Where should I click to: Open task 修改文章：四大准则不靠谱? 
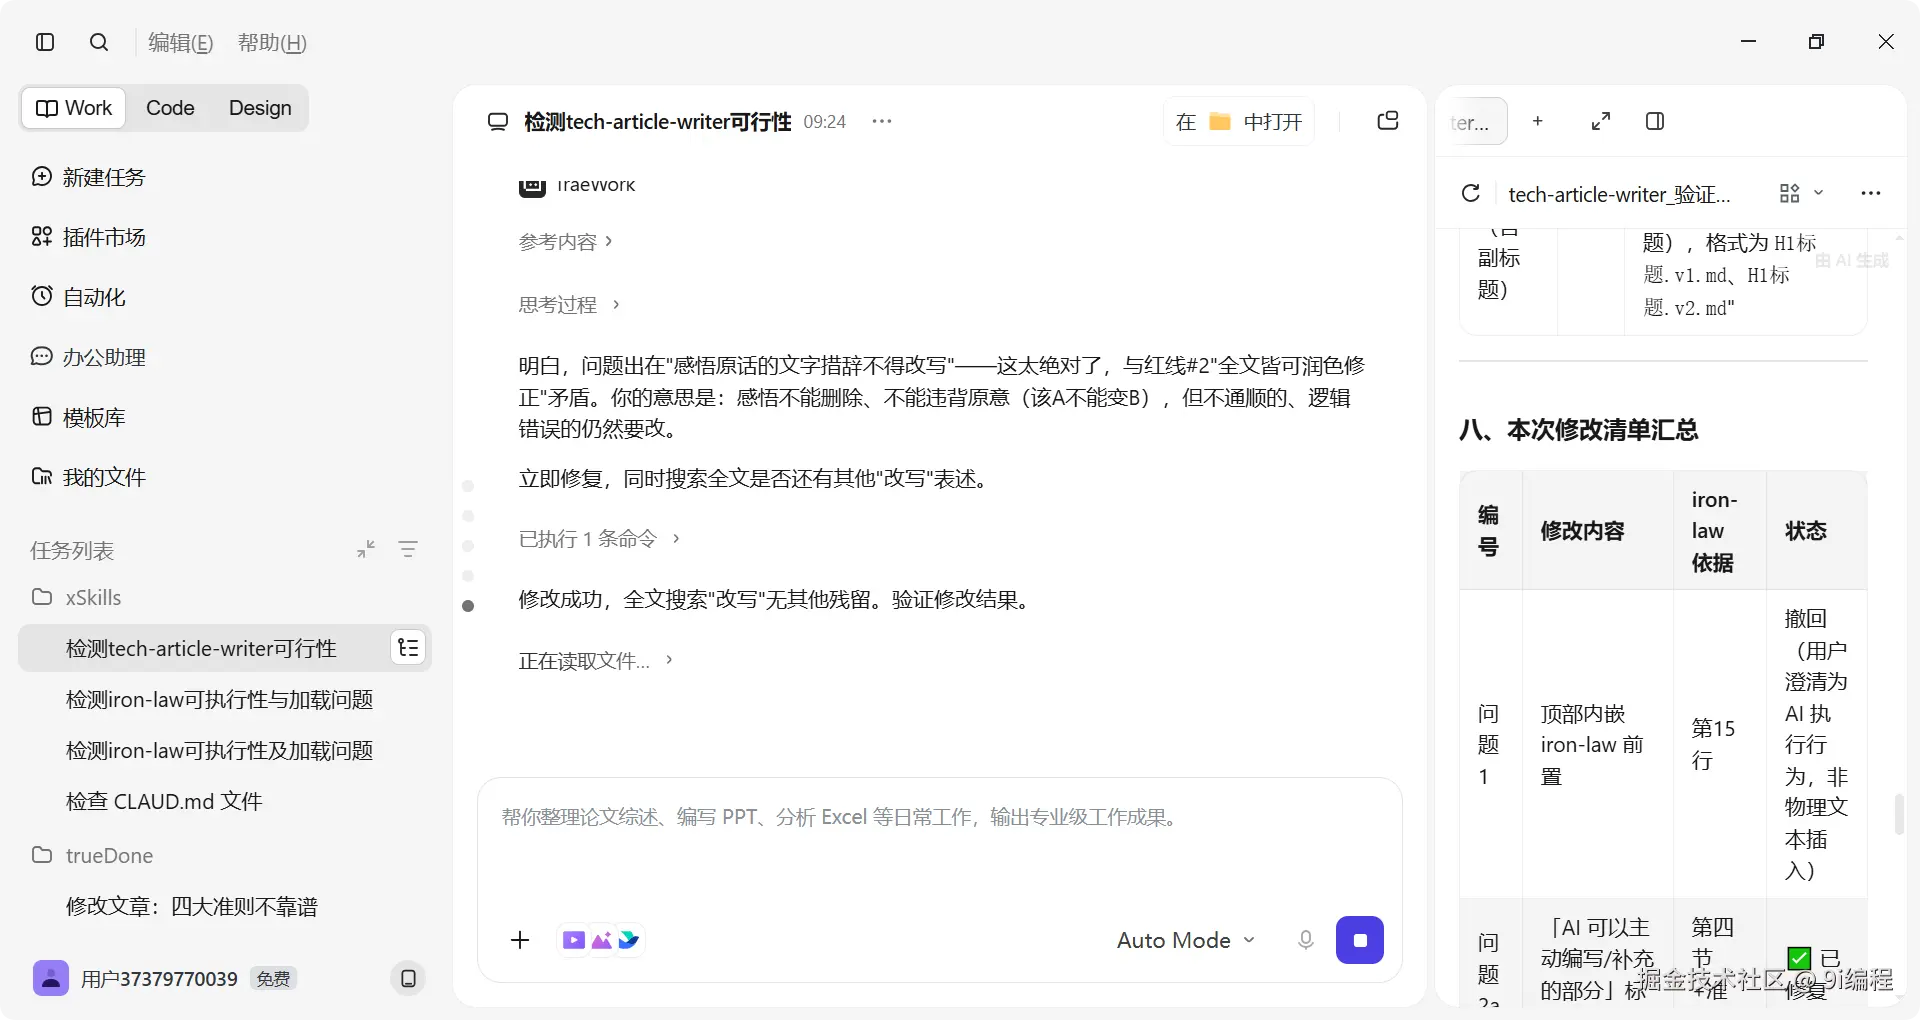point(191,906)
